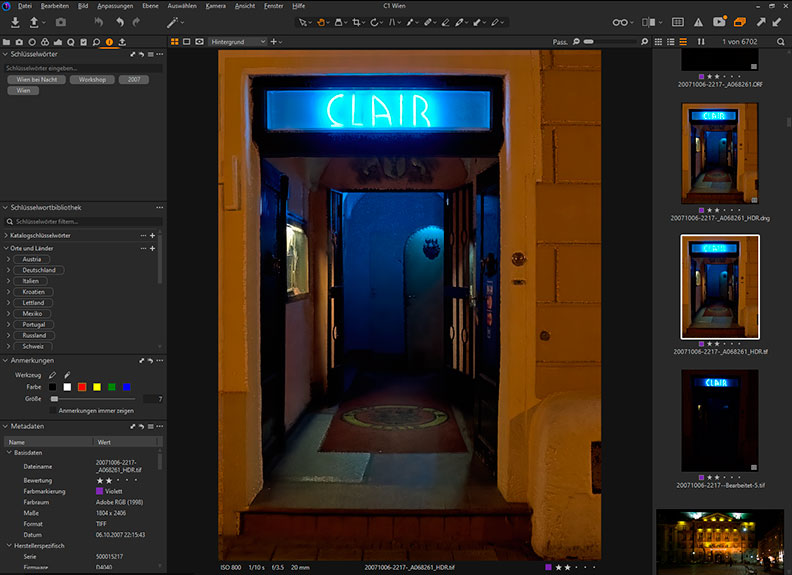
Task: Click the Import images icon
Action: click(15, 22)
